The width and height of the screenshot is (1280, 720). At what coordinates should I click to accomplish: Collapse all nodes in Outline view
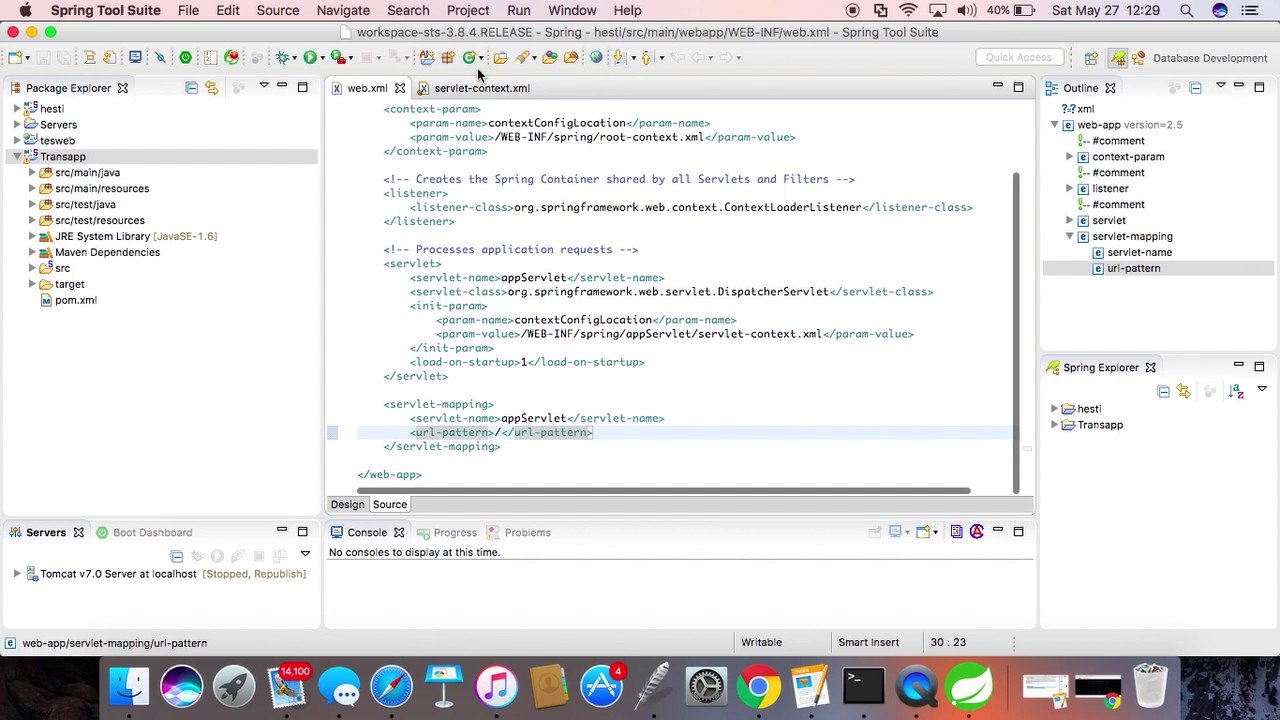(1195, 88)
